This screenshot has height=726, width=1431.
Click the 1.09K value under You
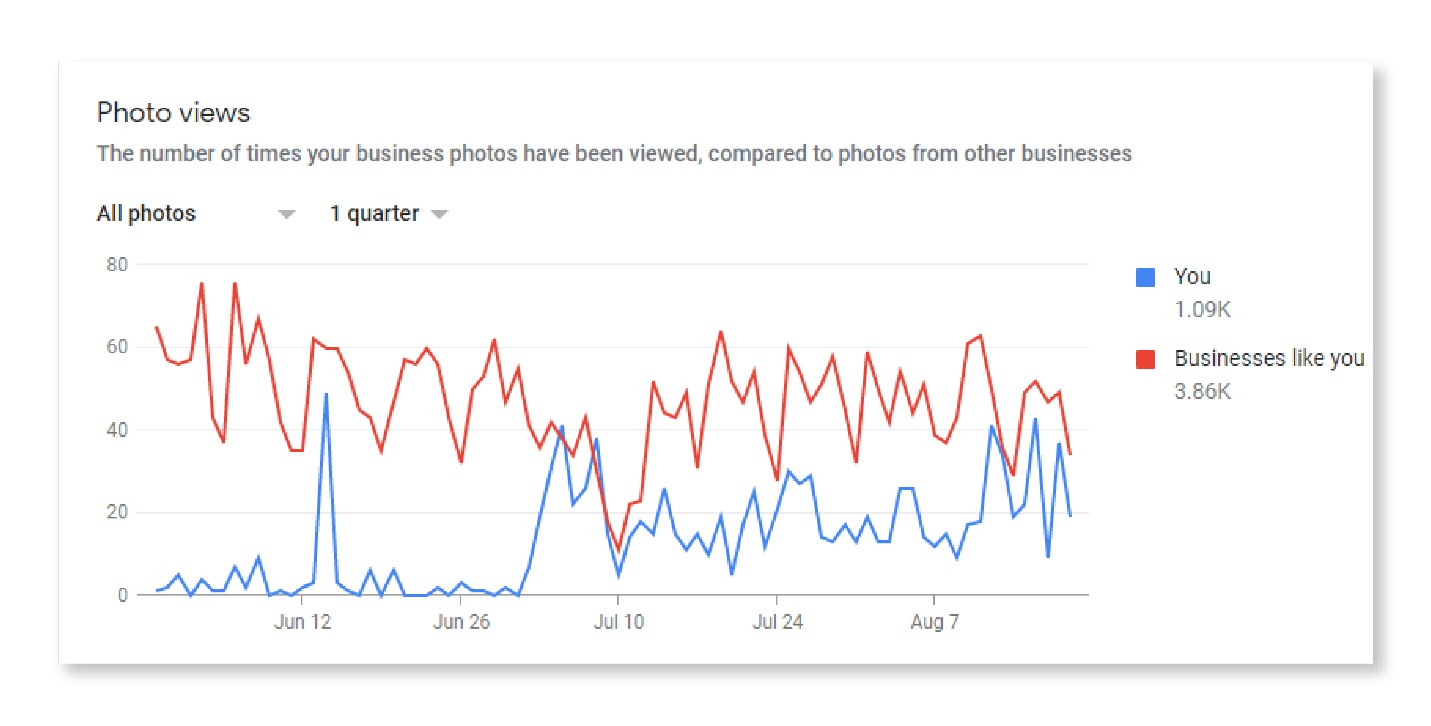(1201, 309)
